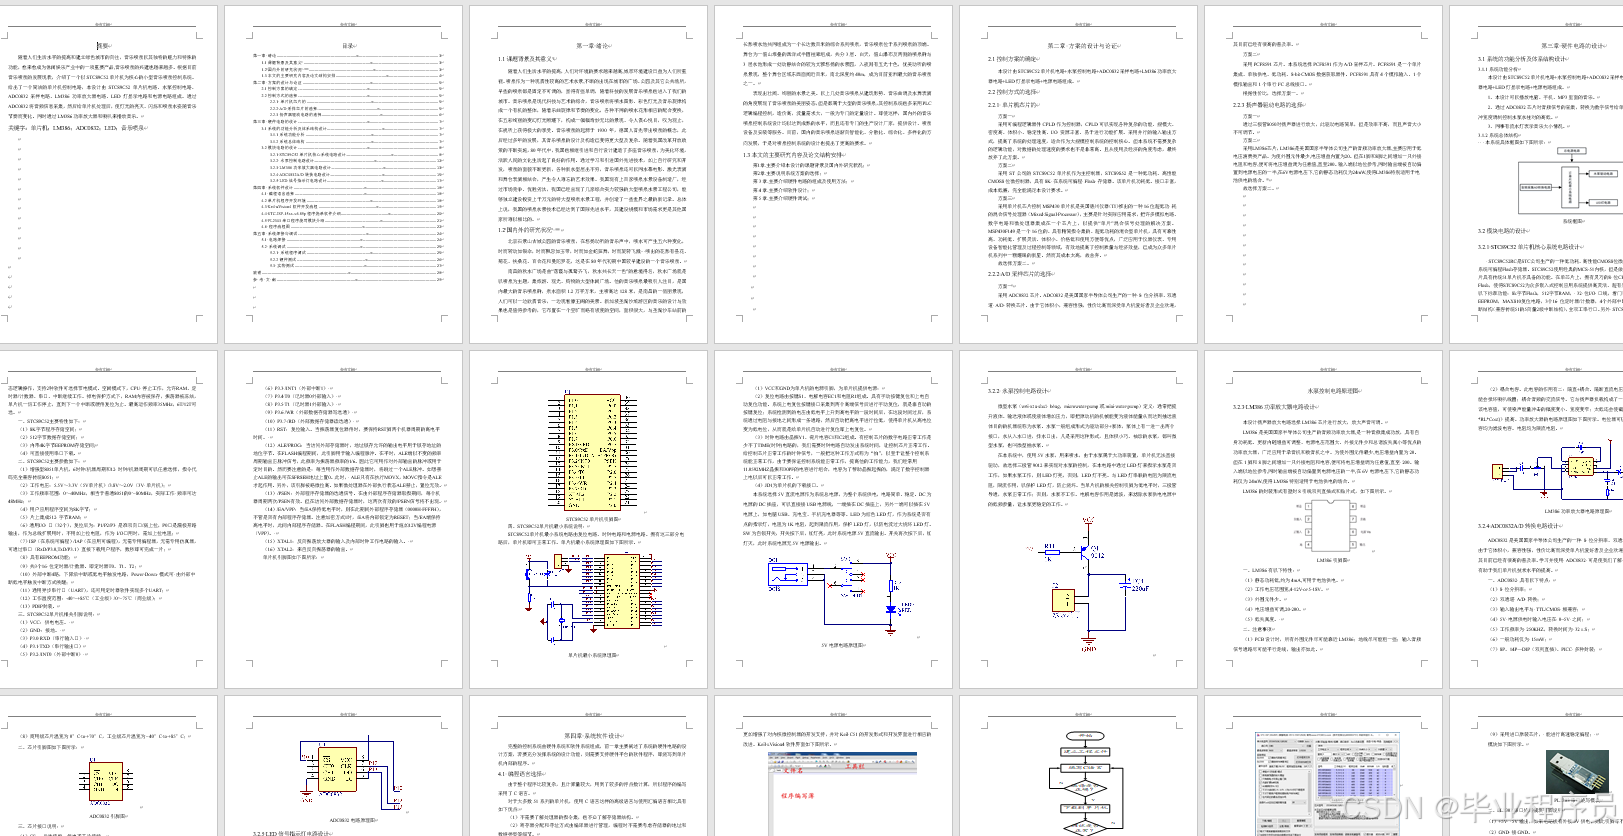Select the 5V 电源电路原理图 diagram

[843, 596]
